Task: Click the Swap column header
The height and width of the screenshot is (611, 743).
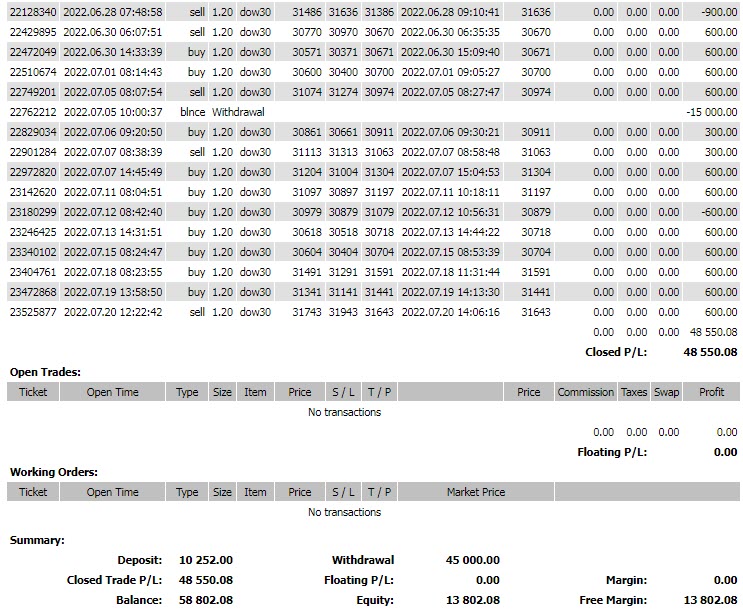Action: [666, 392]
